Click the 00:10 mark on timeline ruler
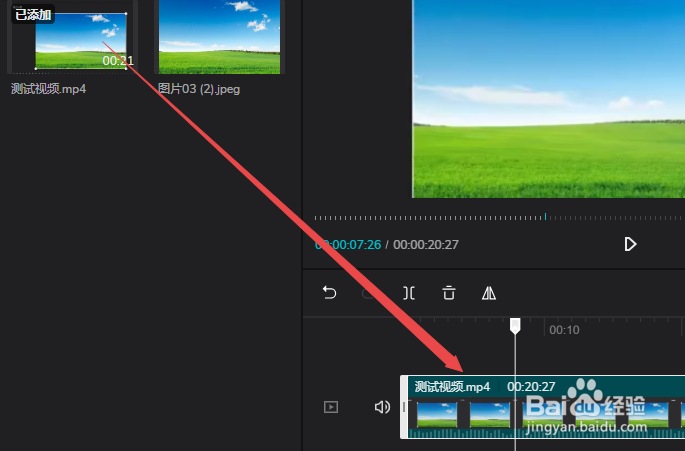Screen dimensions: 685x451 564,330
